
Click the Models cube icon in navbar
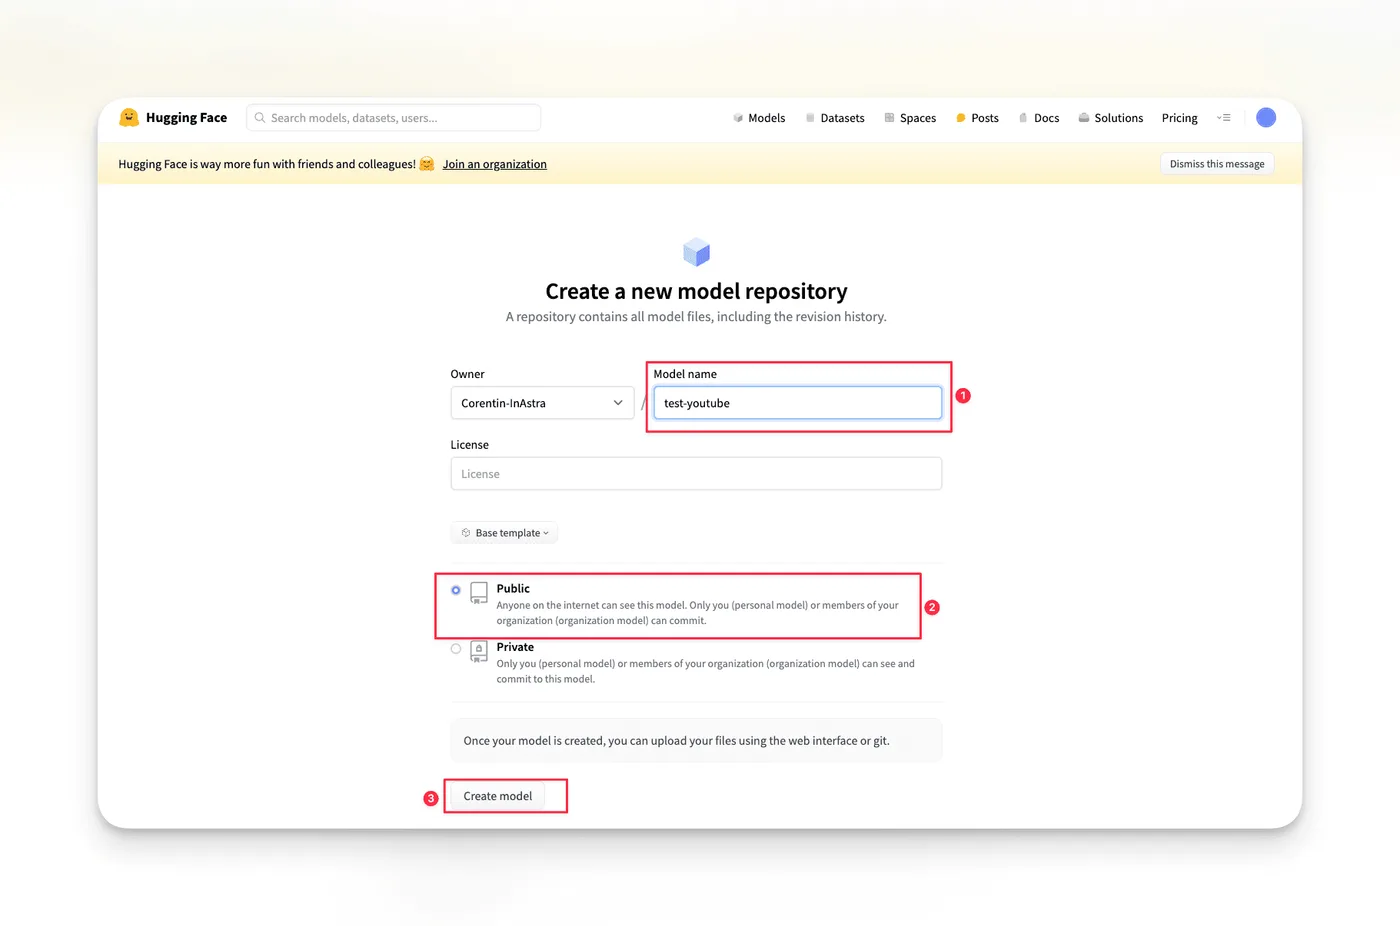[x=738, y=118]
